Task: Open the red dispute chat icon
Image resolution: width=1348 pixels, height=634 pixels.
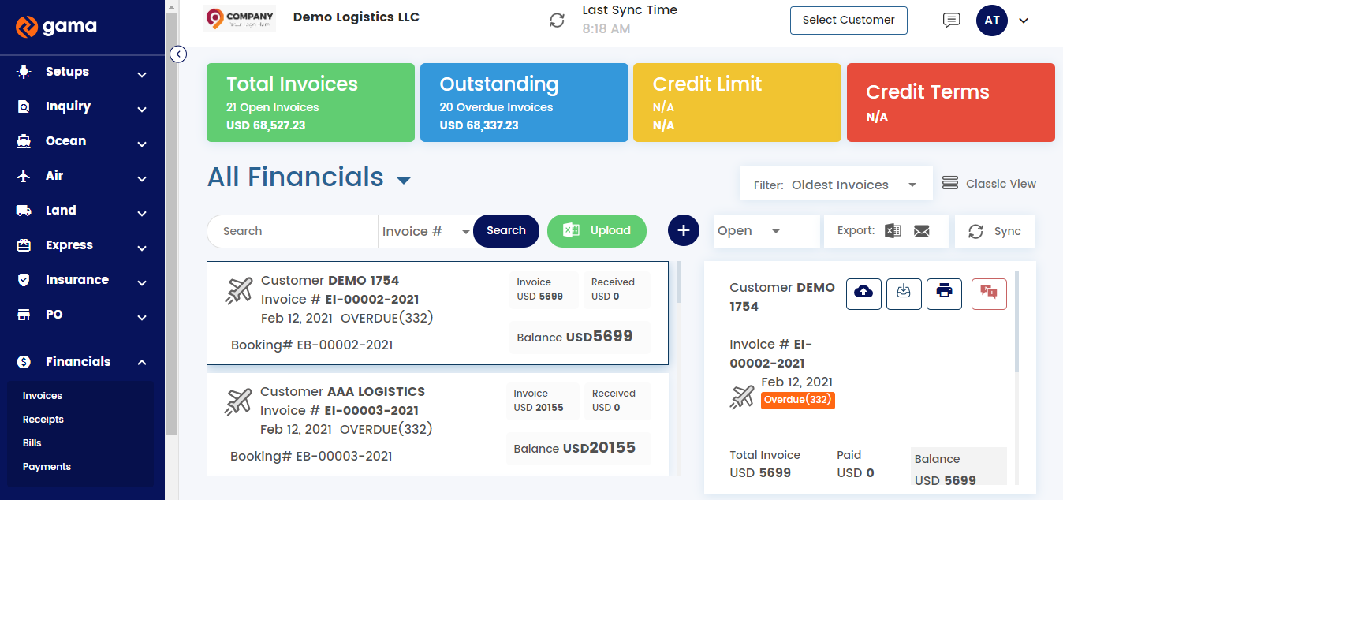Action: [x=988, y=293]
